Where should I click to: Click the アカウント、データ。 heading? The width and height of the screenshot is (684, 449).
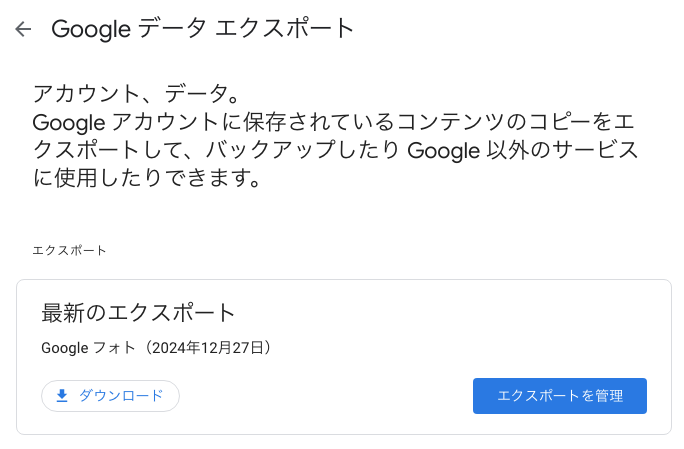[x=136, y=93]
